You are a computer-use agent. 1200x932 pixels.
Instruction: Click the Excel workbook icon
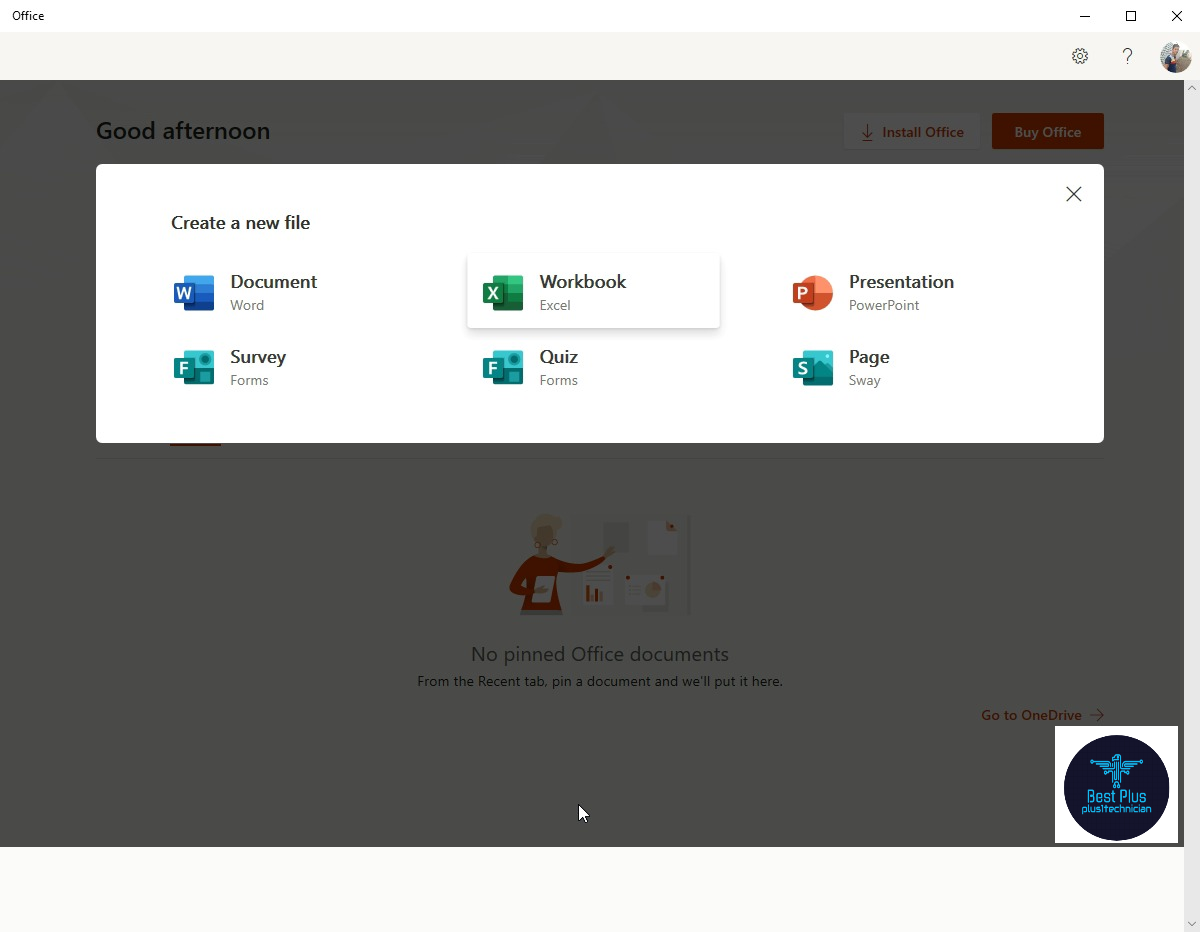(503, 293)
